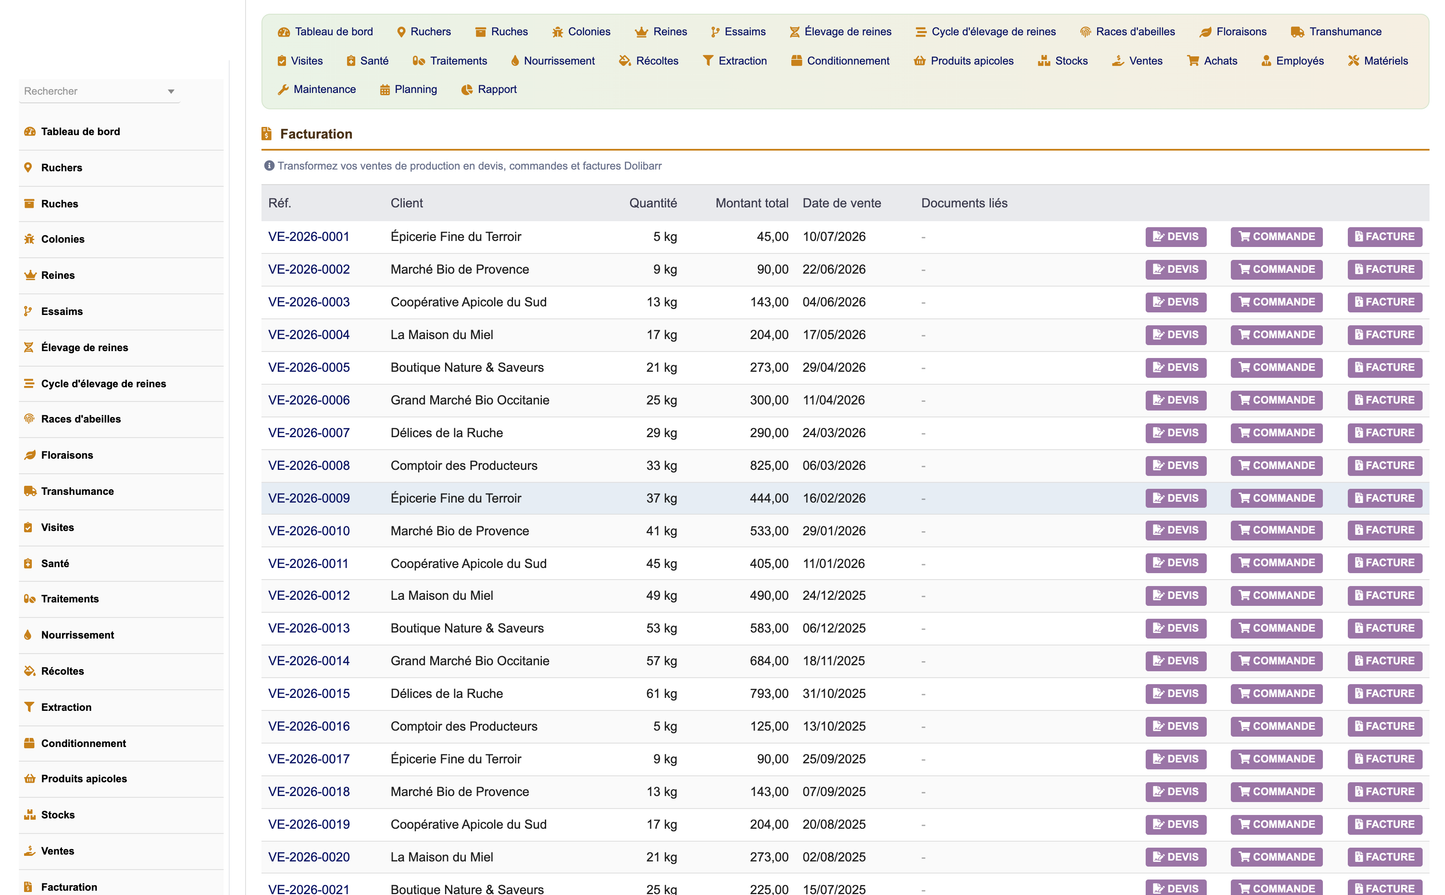The width and height of the screenshot is (1445, 895).
Task: Open sale reference VE-2026-0015
Action: [309, 694]
